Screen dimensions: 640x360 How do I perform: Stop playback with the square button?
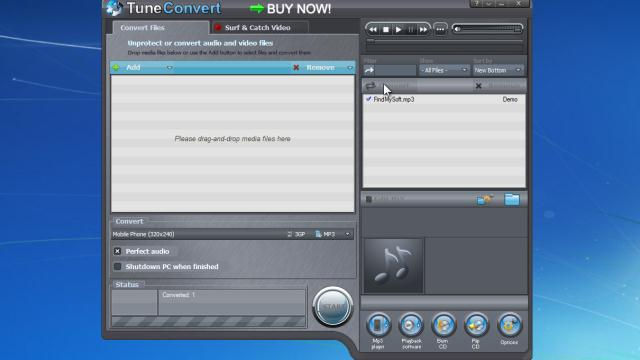[x=386, y=29]
